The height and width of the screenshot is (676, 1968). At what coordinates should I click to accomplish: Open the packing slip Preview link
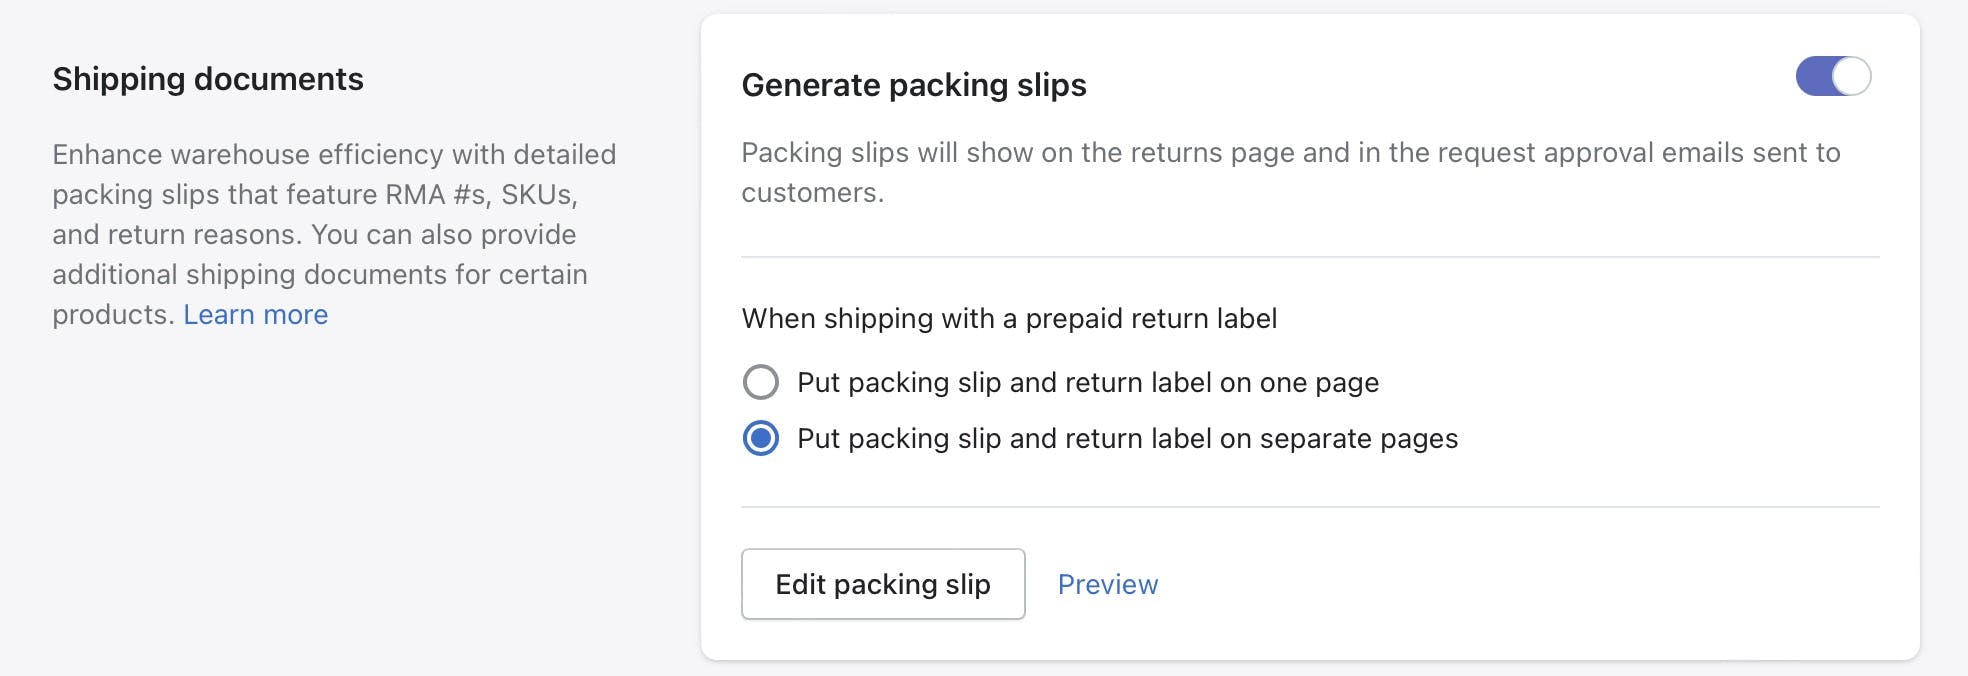(x=1107, y=584)
